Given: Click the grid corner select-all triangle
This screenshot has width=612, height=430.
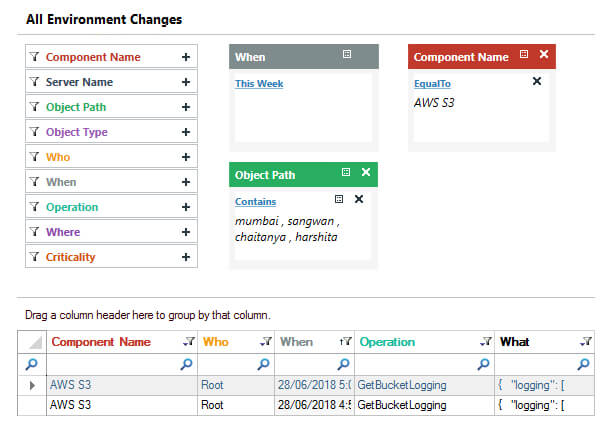Looking at the screenshot, I should point(35,343).
